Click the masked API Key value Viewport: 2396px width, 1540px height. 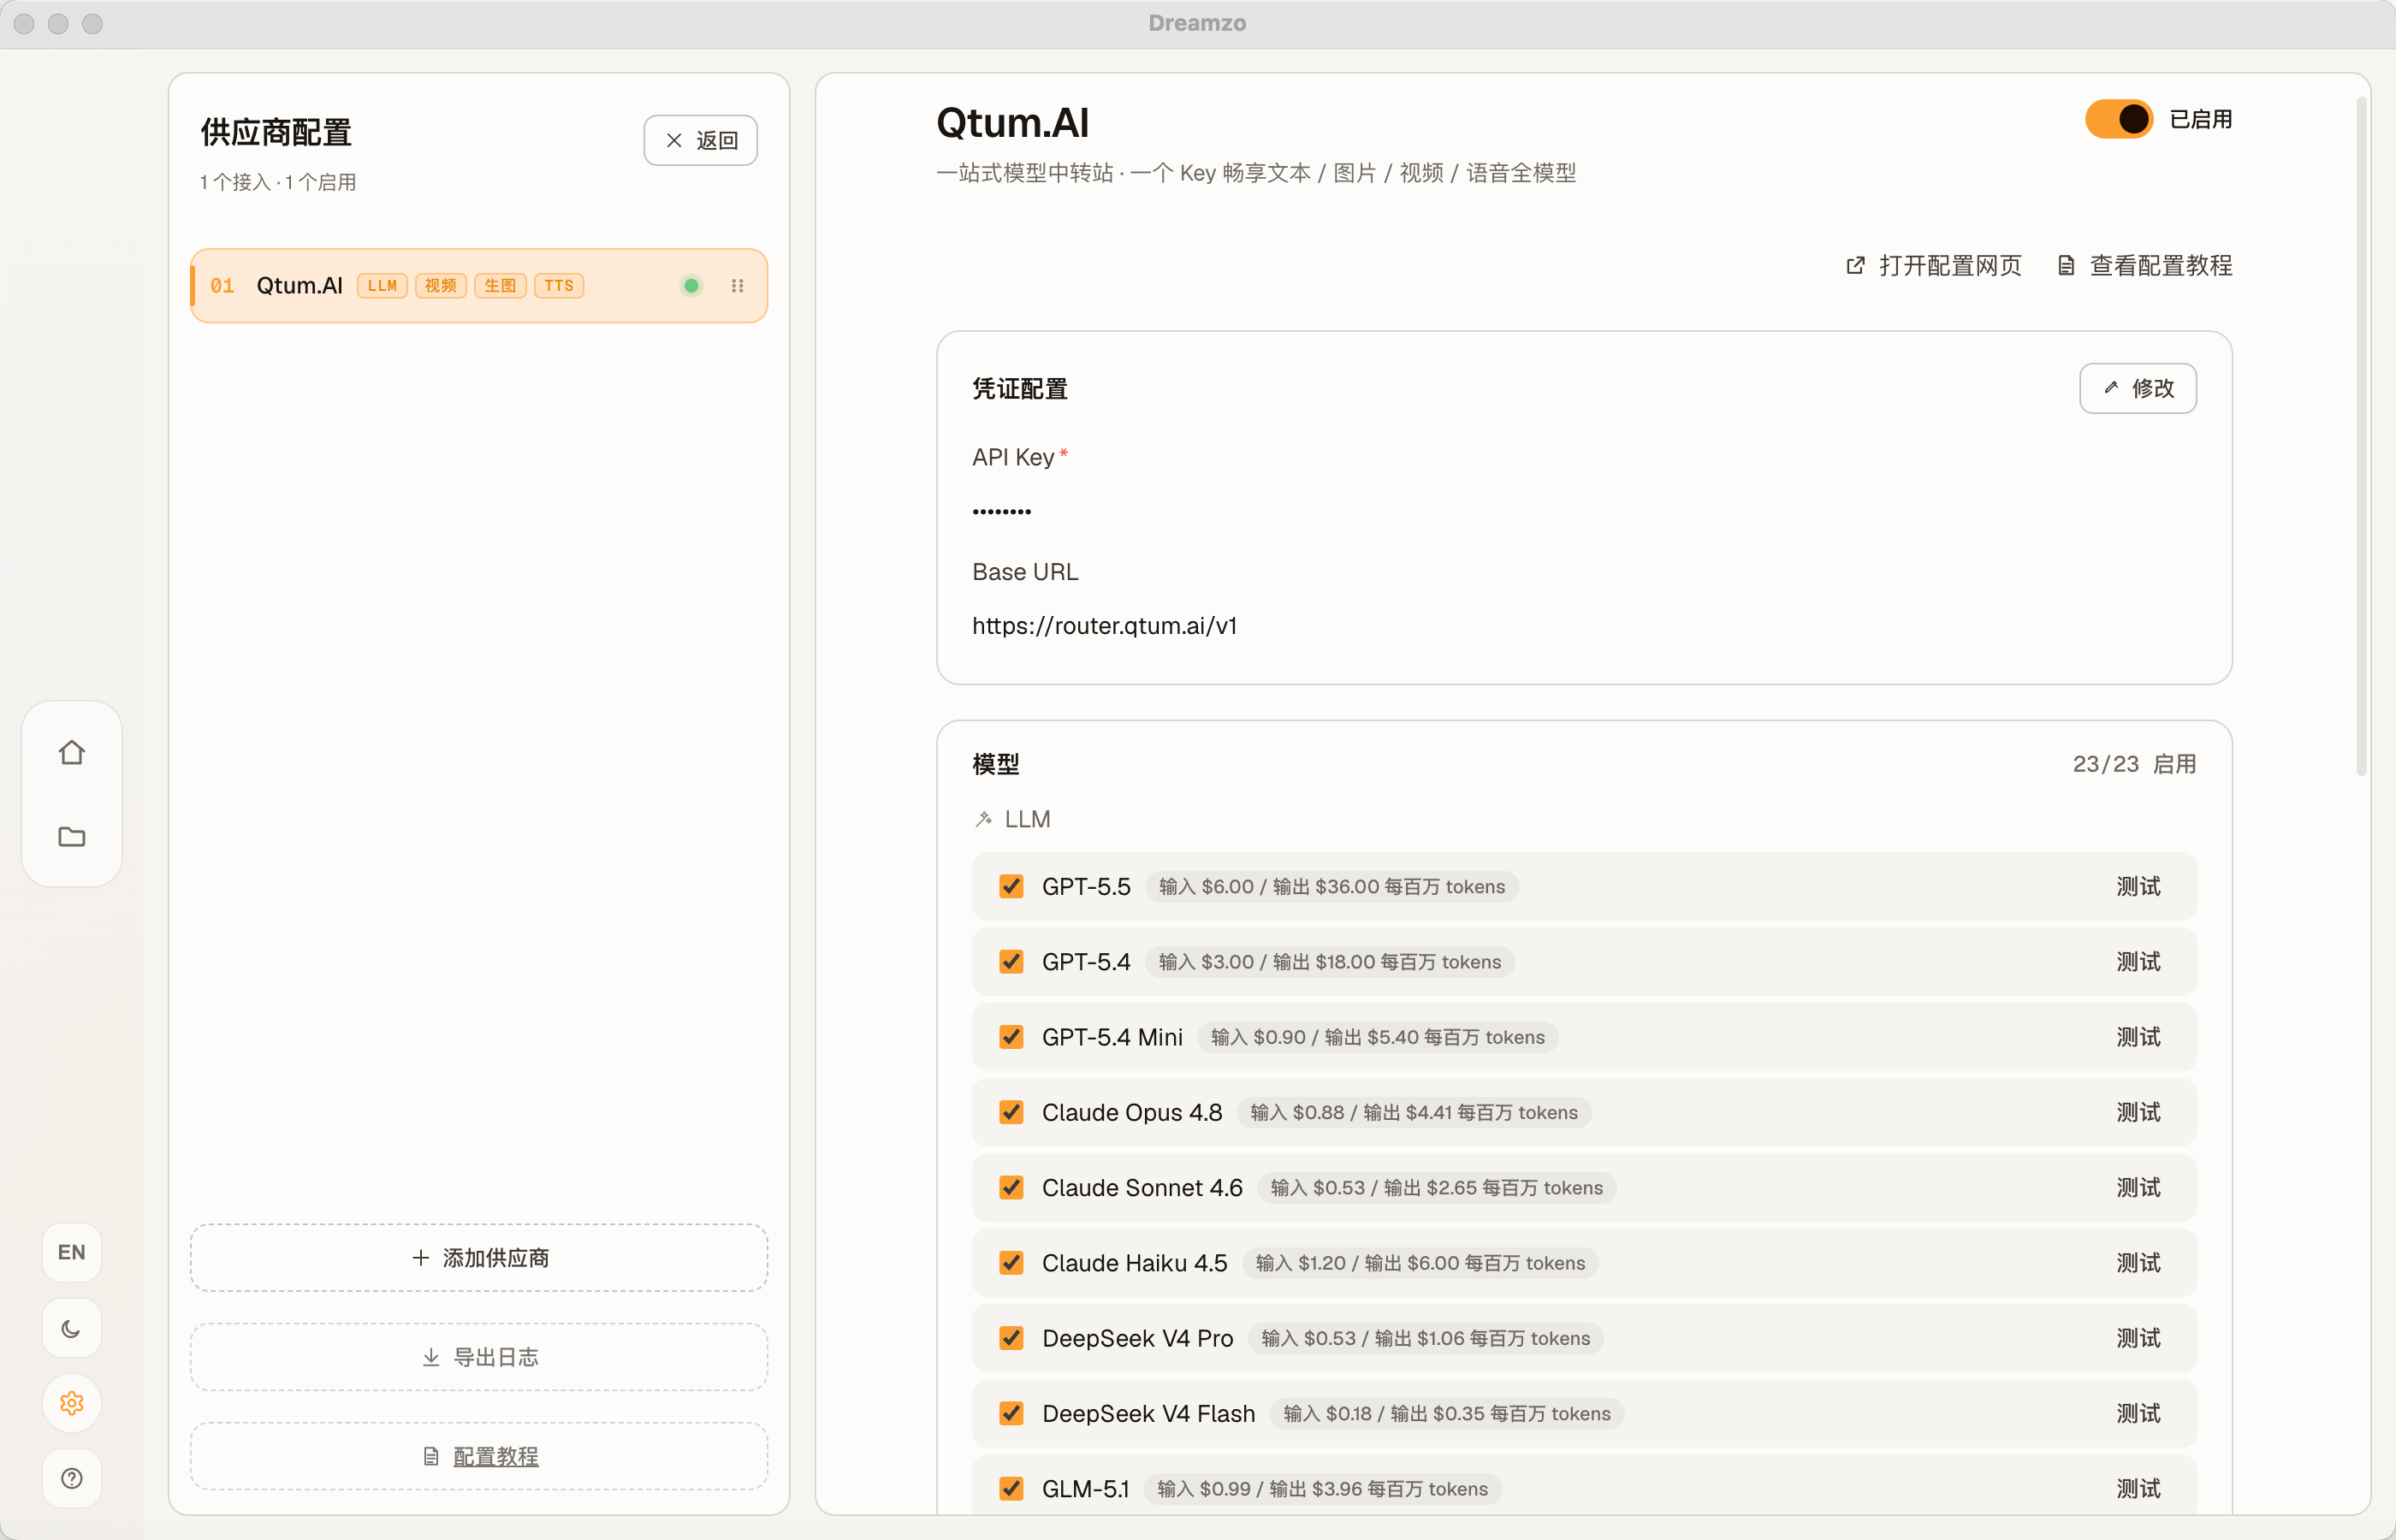tap(1001, 511)
